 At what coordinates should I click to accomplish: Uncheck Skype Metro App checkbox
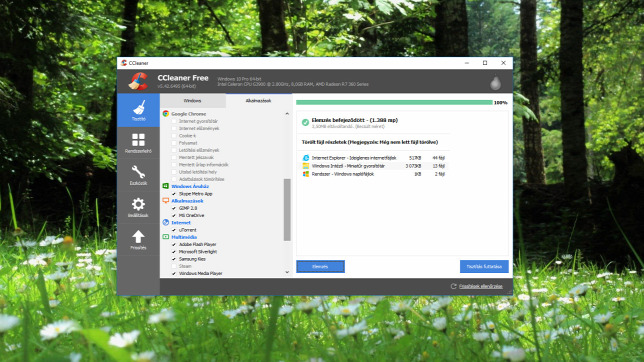[x=174, y=194]
